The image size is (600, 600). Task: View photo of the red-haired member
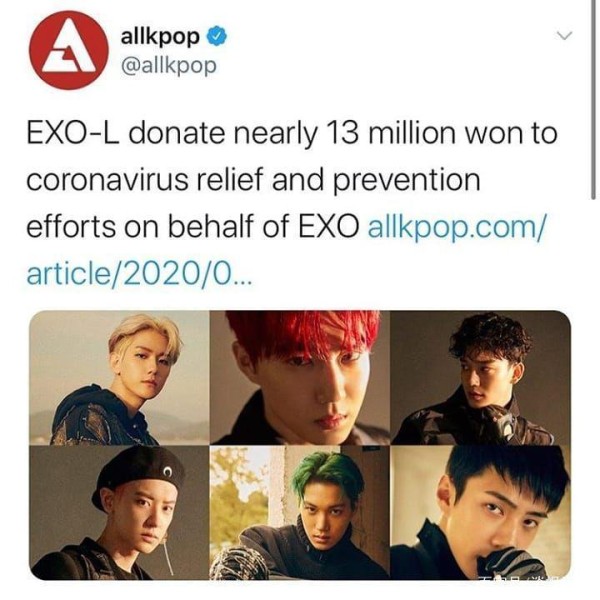pyautogui.click(x=300, y=378)
